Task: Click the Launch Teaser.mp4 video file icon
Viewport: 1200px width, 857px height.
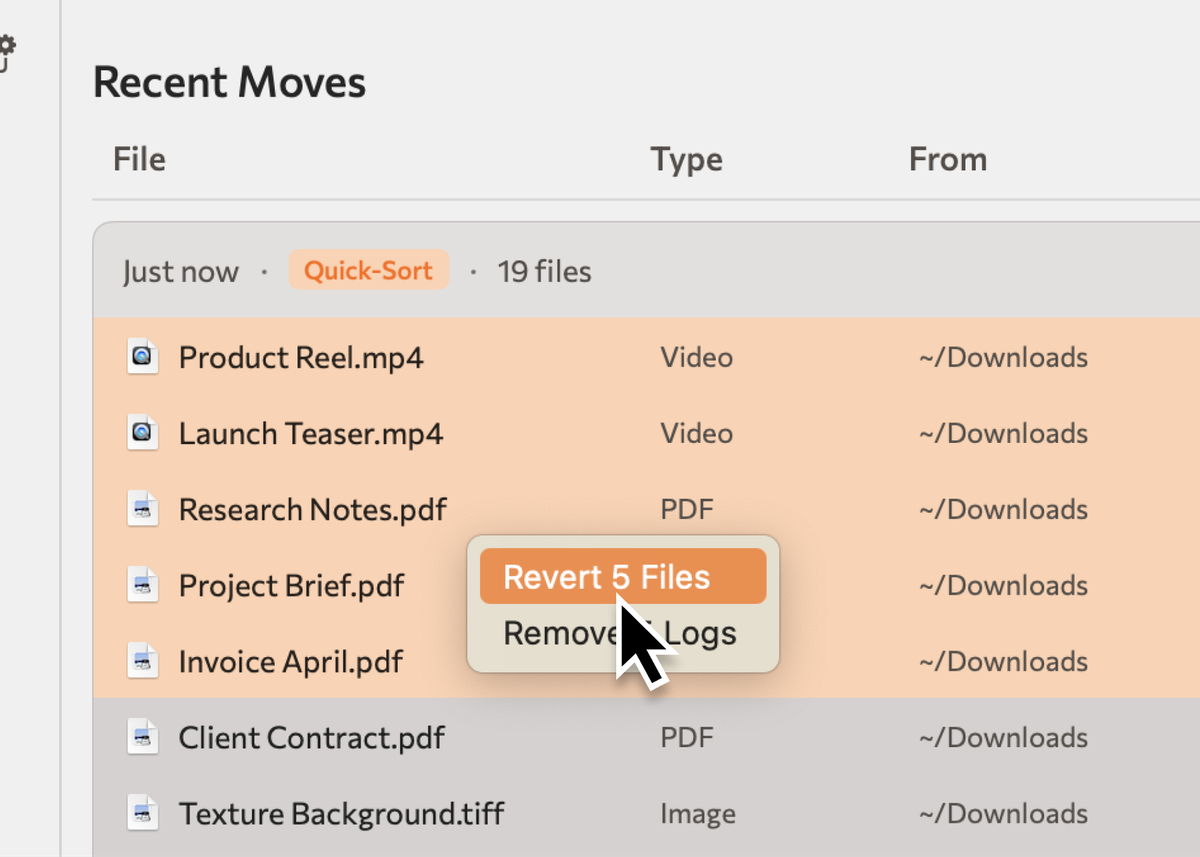Action: [x=143, y=433]
